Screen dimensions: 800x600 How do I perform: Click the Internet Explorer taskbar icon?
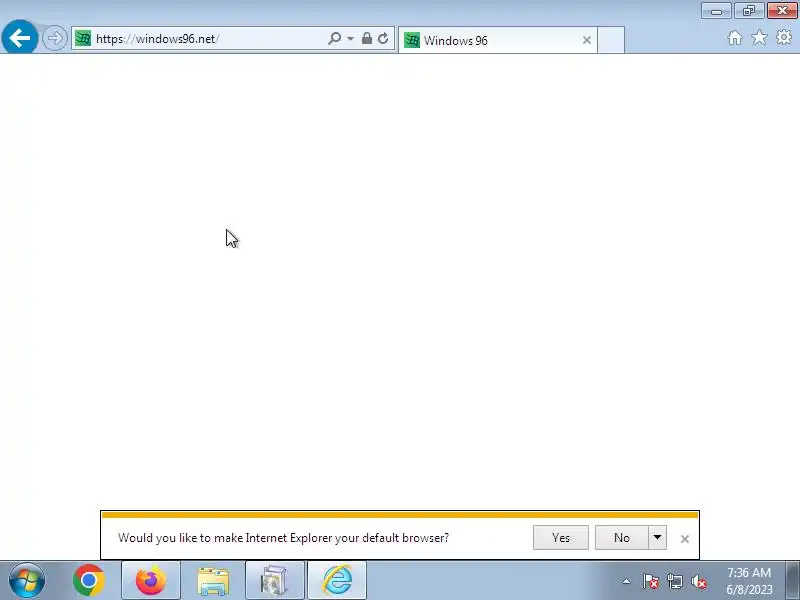pos(337,580)
